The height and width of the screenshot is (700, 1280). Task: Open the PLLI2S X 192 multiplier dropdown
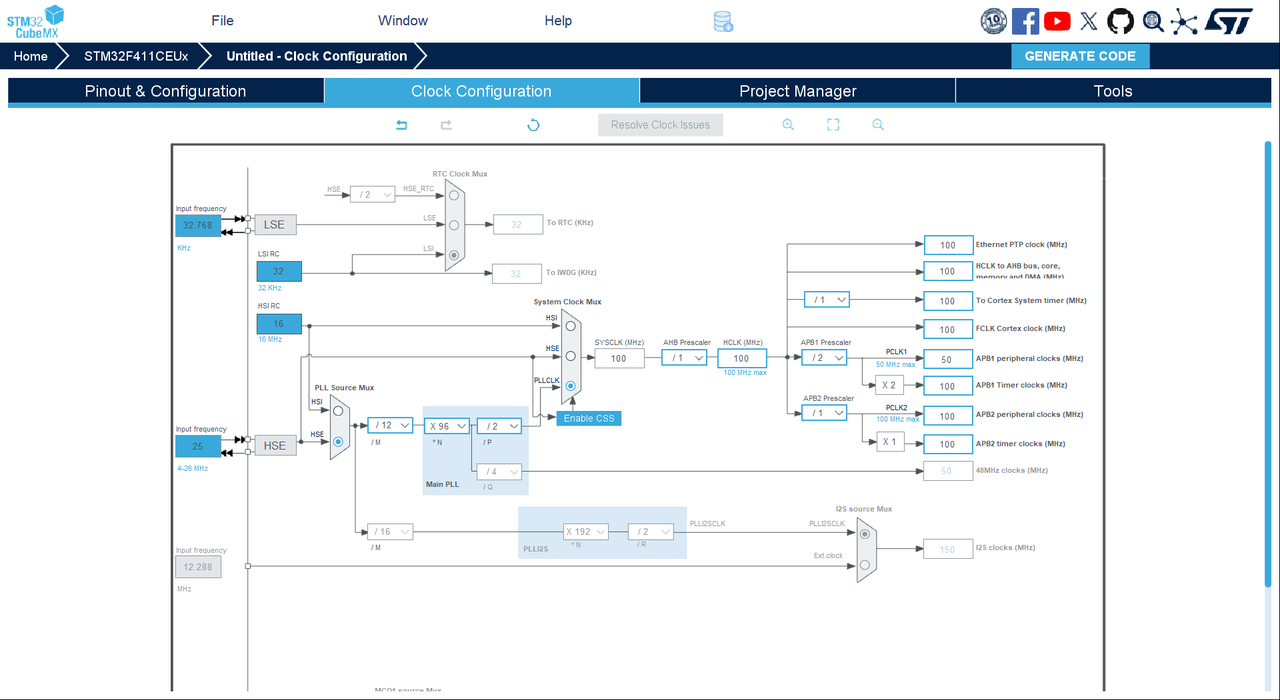(586, 532)
